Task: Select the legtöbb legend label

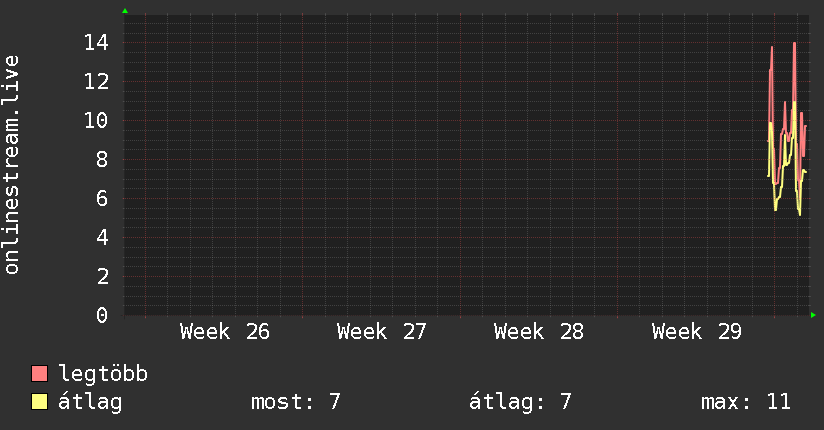Action: click(103, 374)
